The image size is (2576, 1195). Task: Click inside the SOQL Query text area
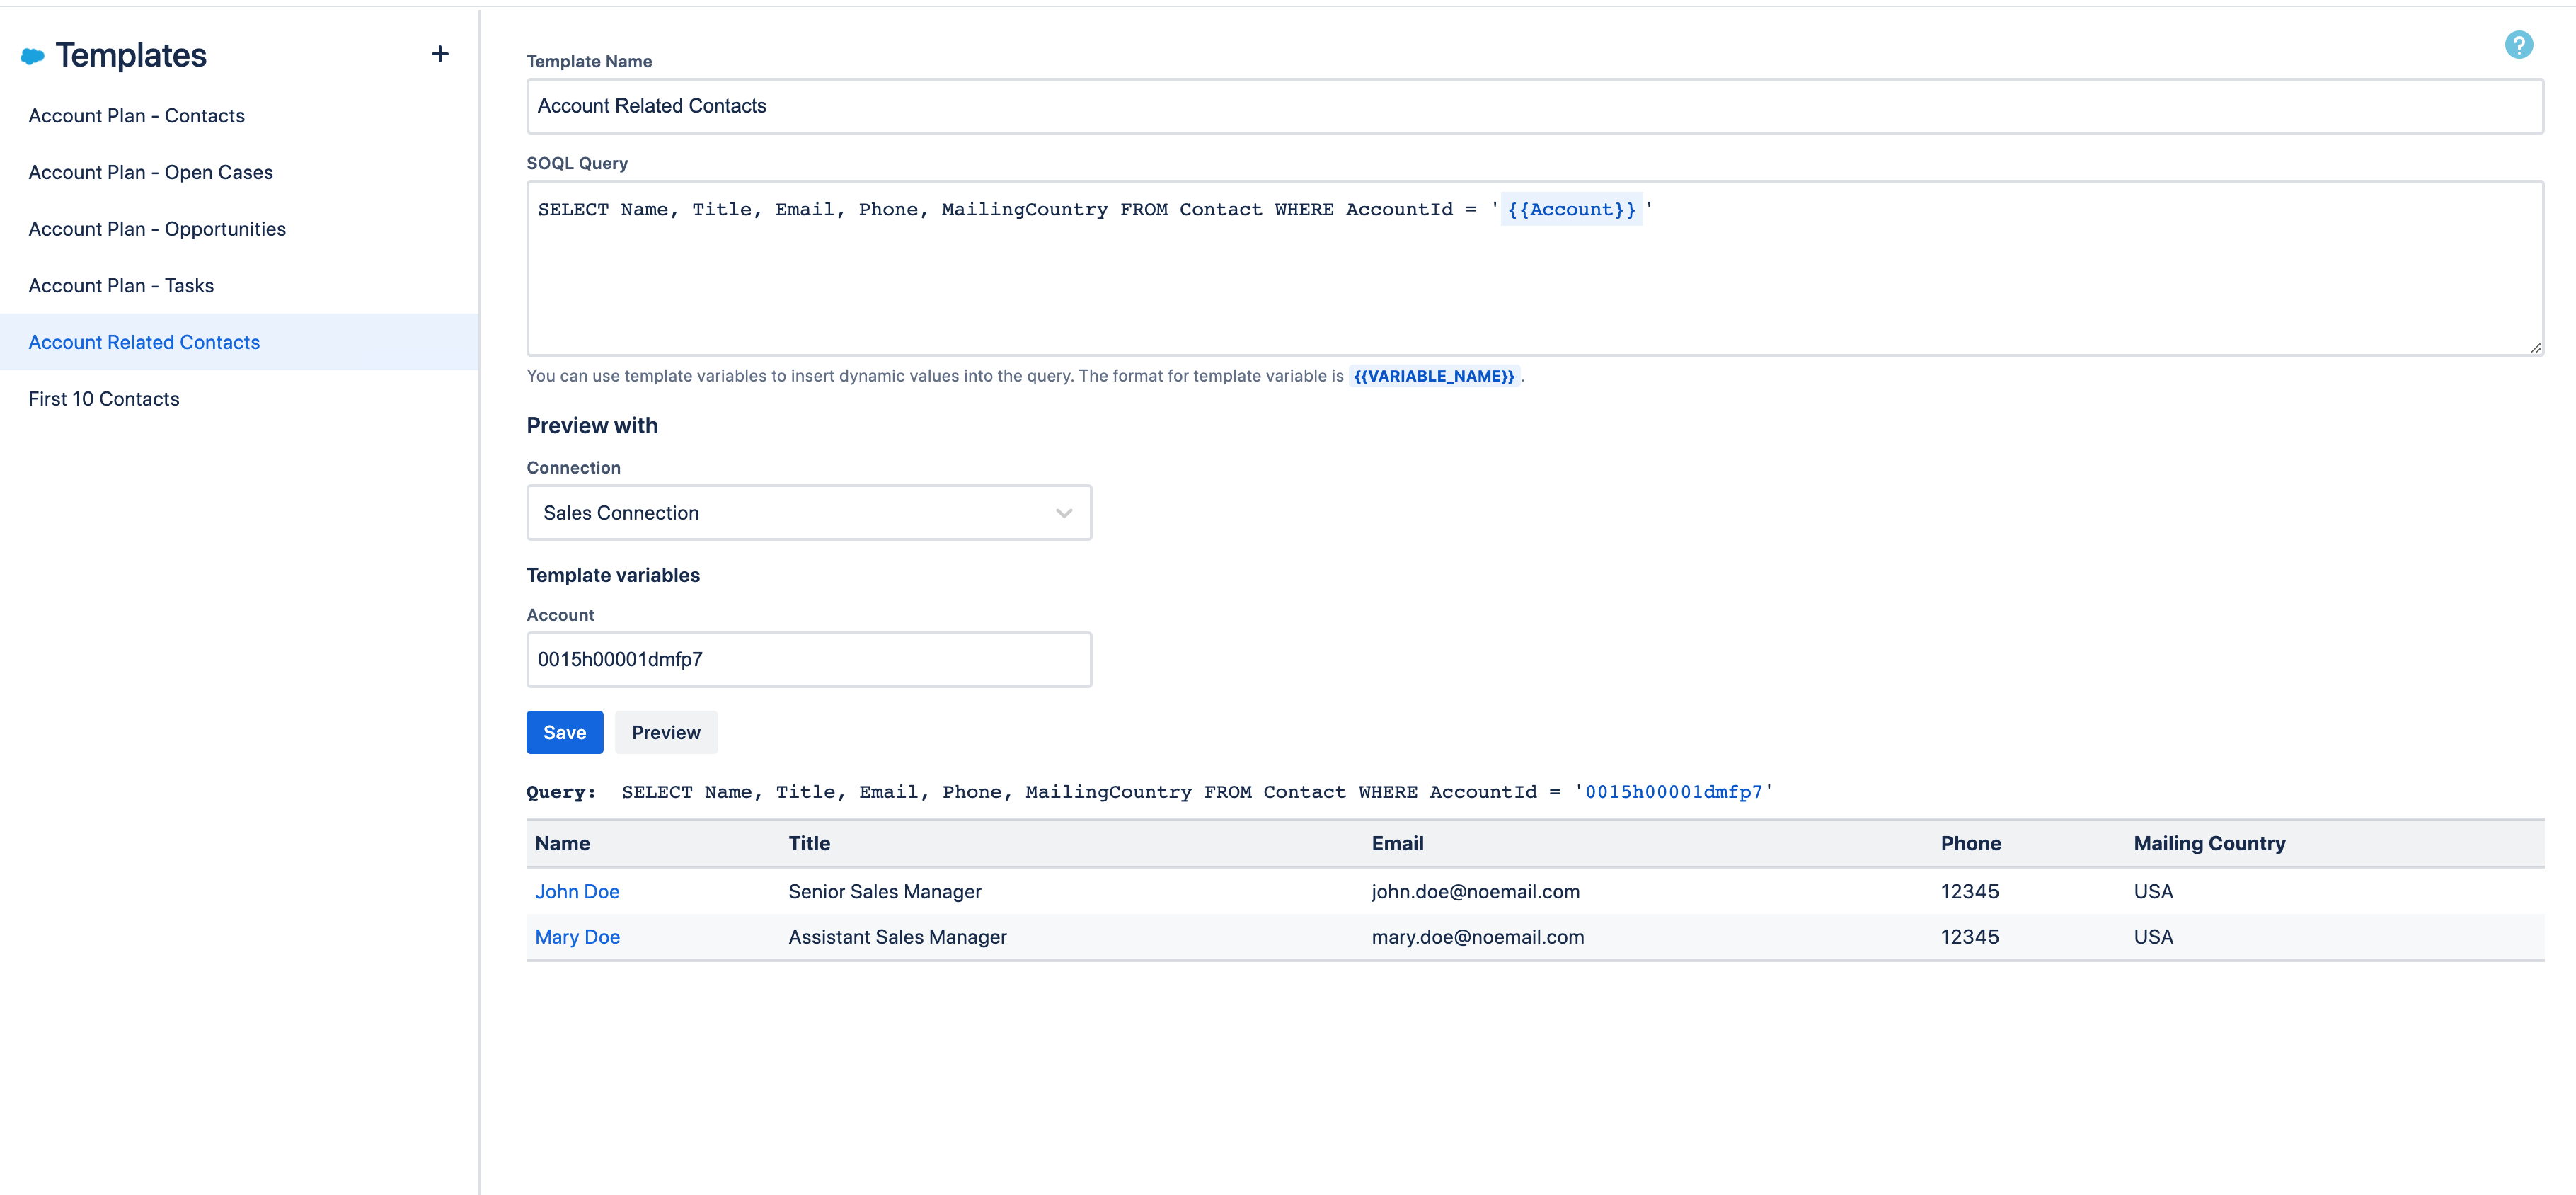pyautogui.click(x=1534, y=285)
